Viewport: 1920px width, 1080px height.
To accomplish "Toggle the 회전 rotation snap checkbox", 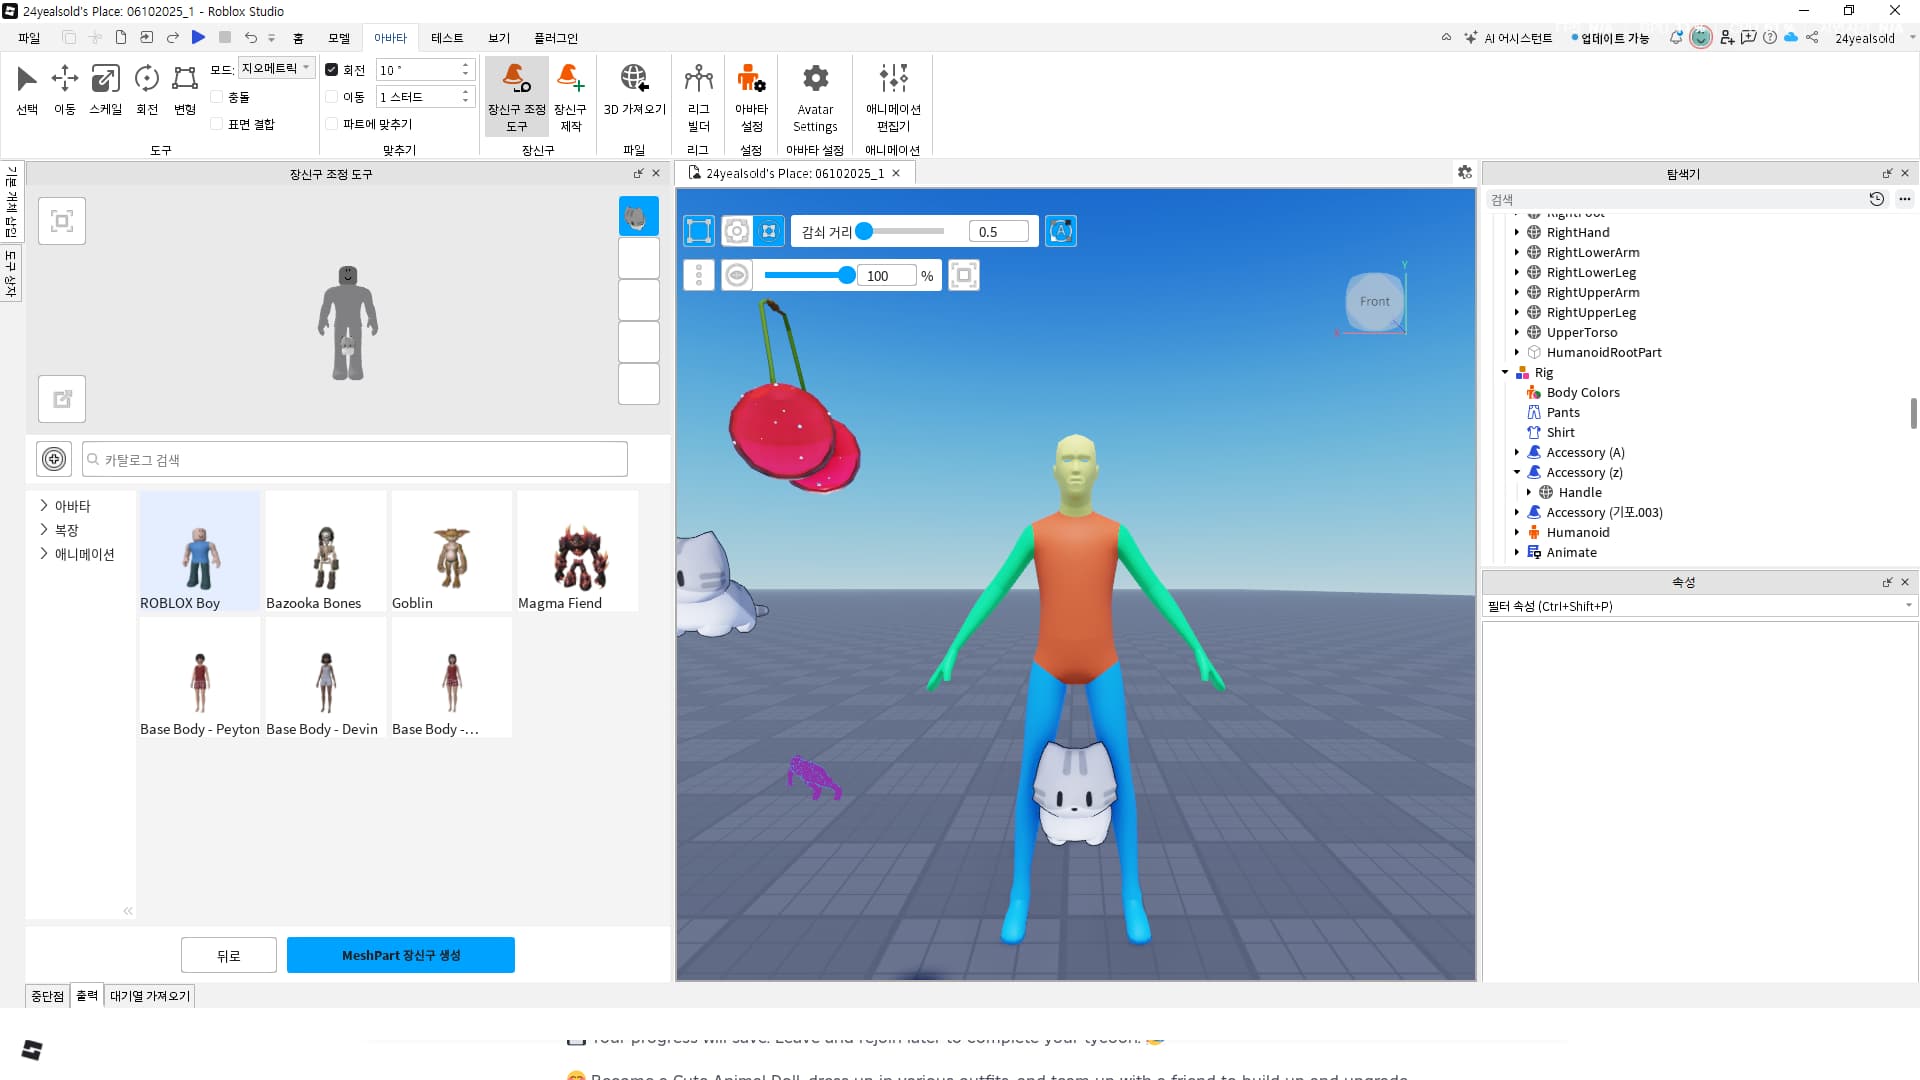I will (x=332, y=70).
